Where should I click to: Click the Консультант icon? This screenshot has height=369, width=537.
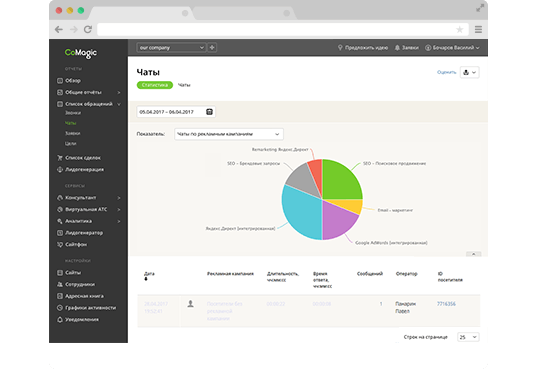click(x=60, y=198)
